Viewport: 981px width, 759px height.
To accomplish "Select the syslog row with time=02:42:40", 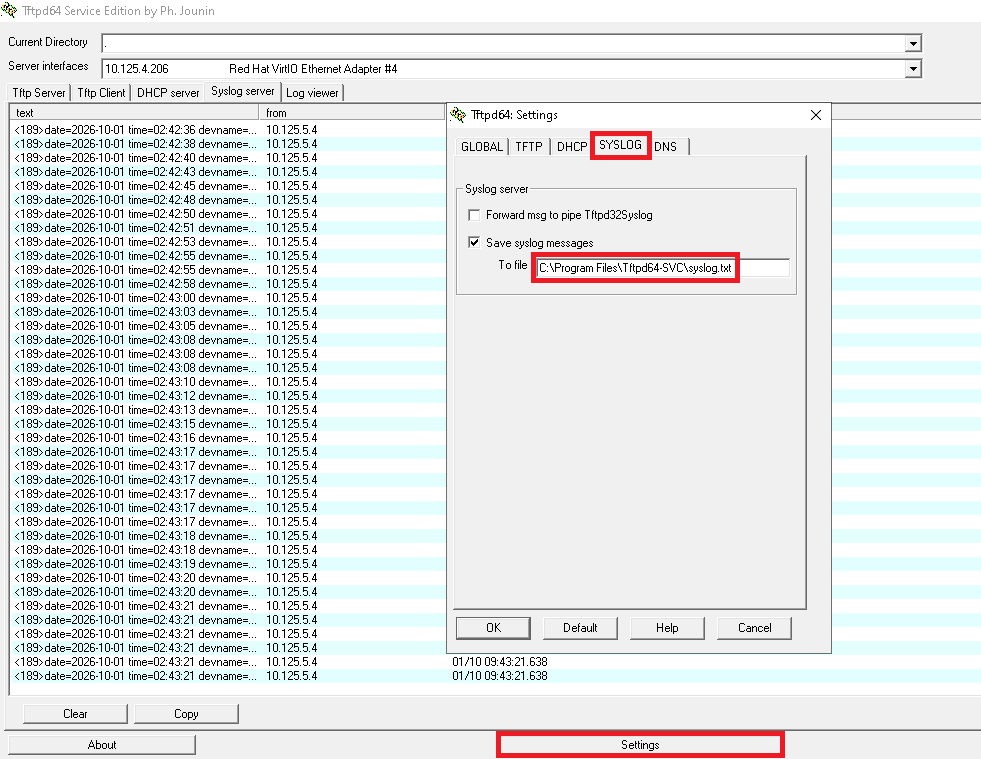I will (x=228, y=158).
